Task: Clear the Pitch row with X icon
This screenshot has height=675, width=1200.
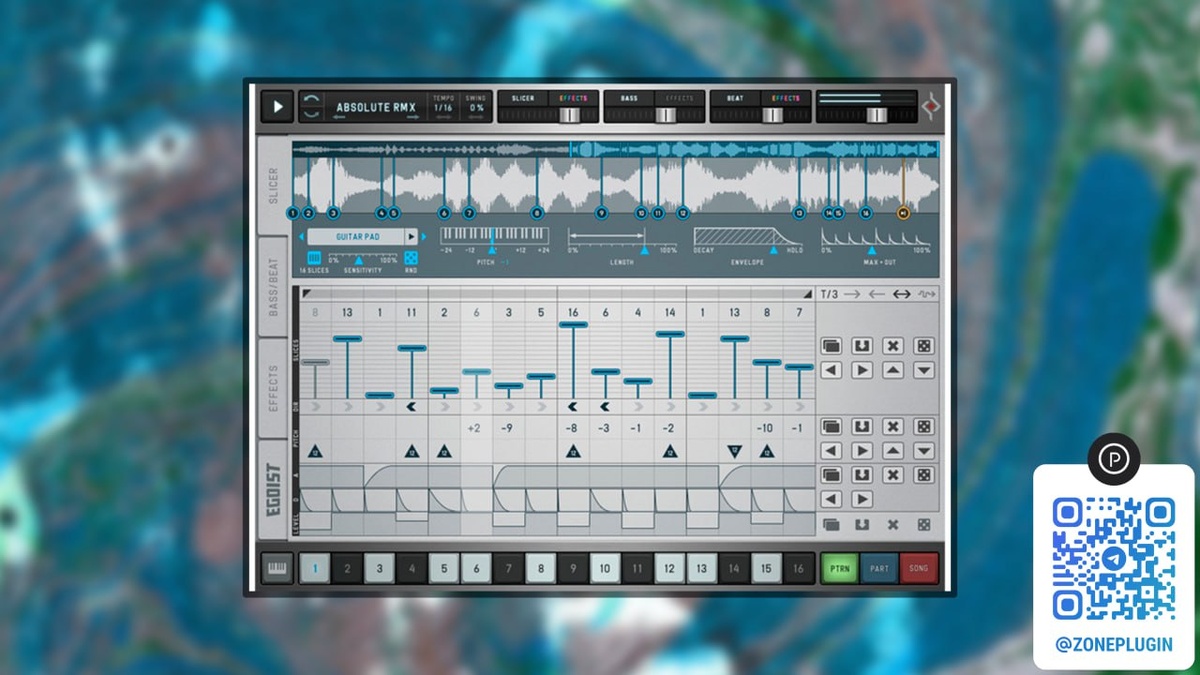Action: click(893, 427)
